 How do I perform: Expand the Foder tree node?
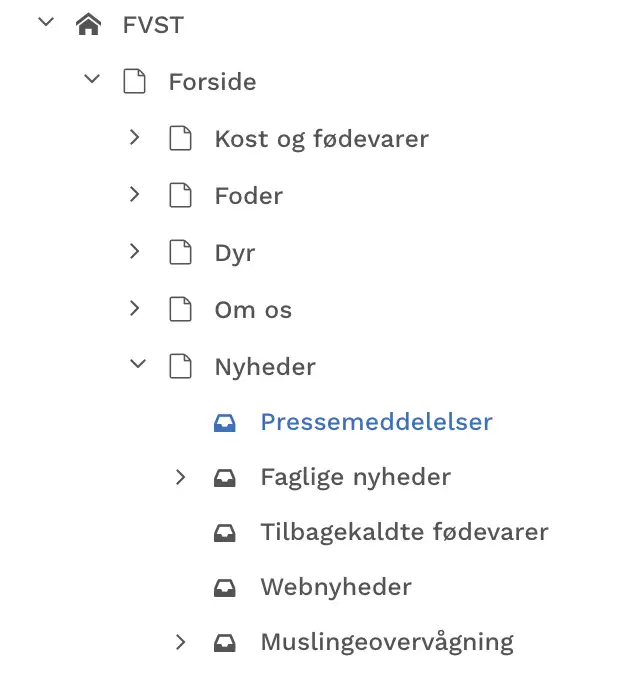point(135,195)
